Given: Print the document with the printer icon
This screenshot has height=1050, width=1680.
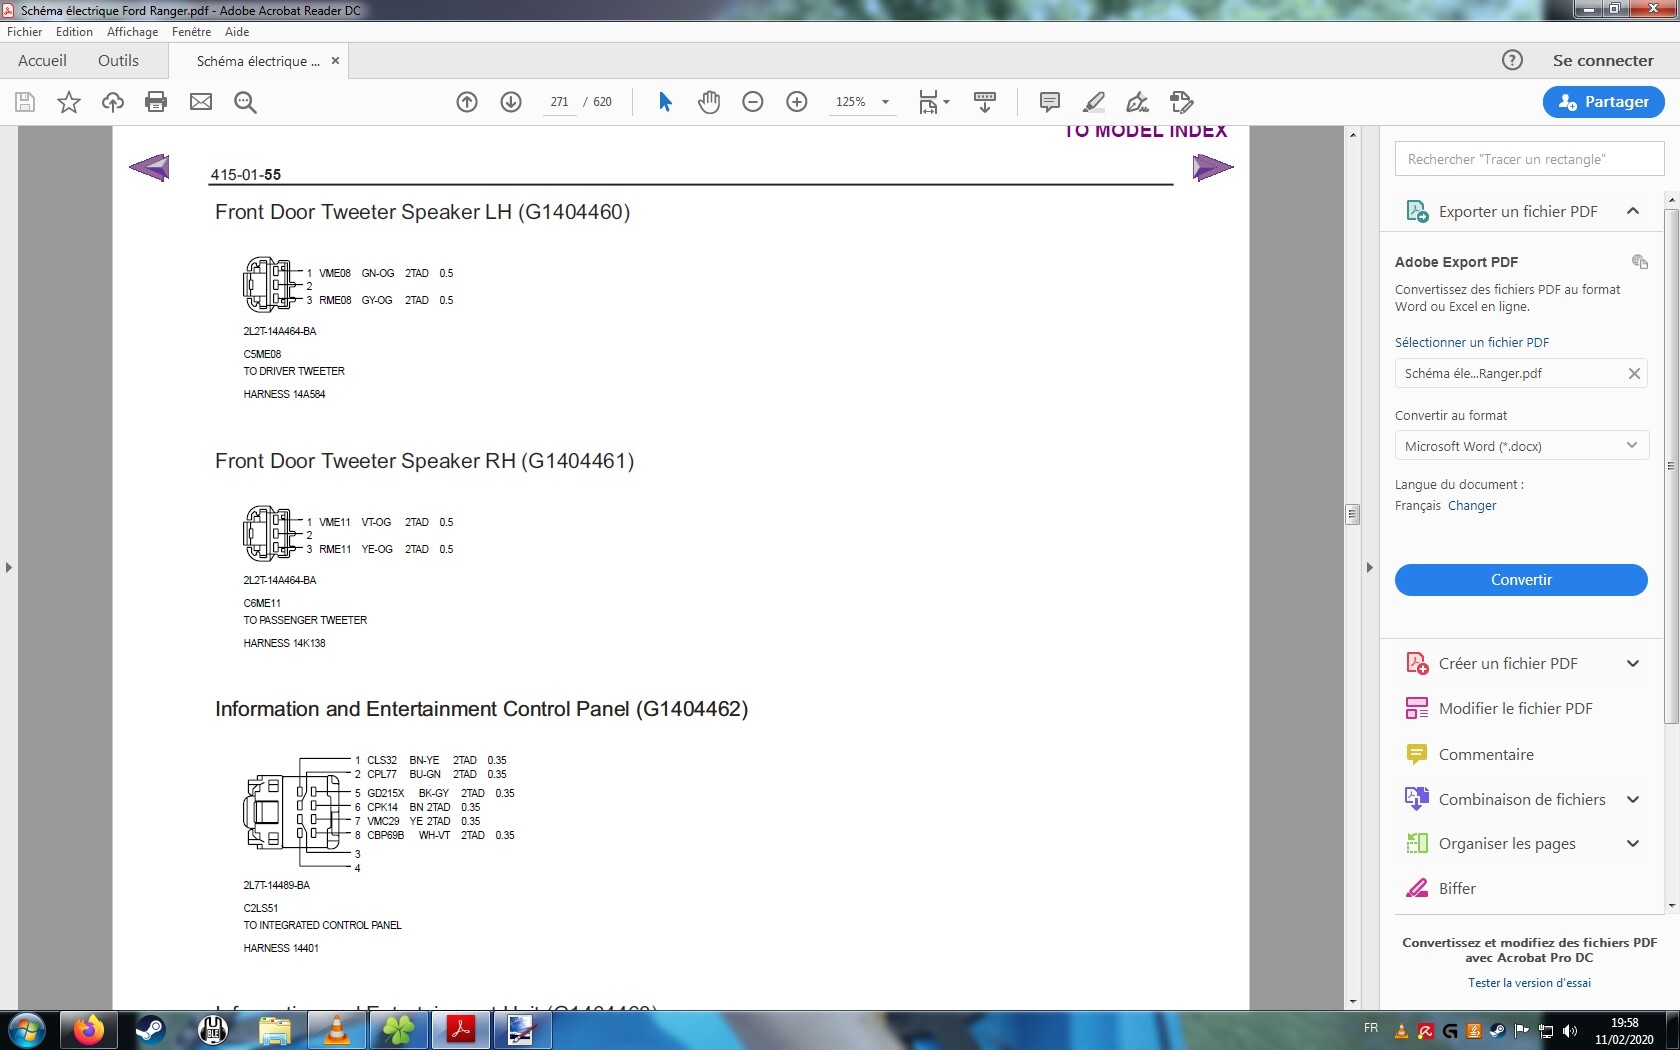Looking at the screenshot, I should click(x=156, y=102).
